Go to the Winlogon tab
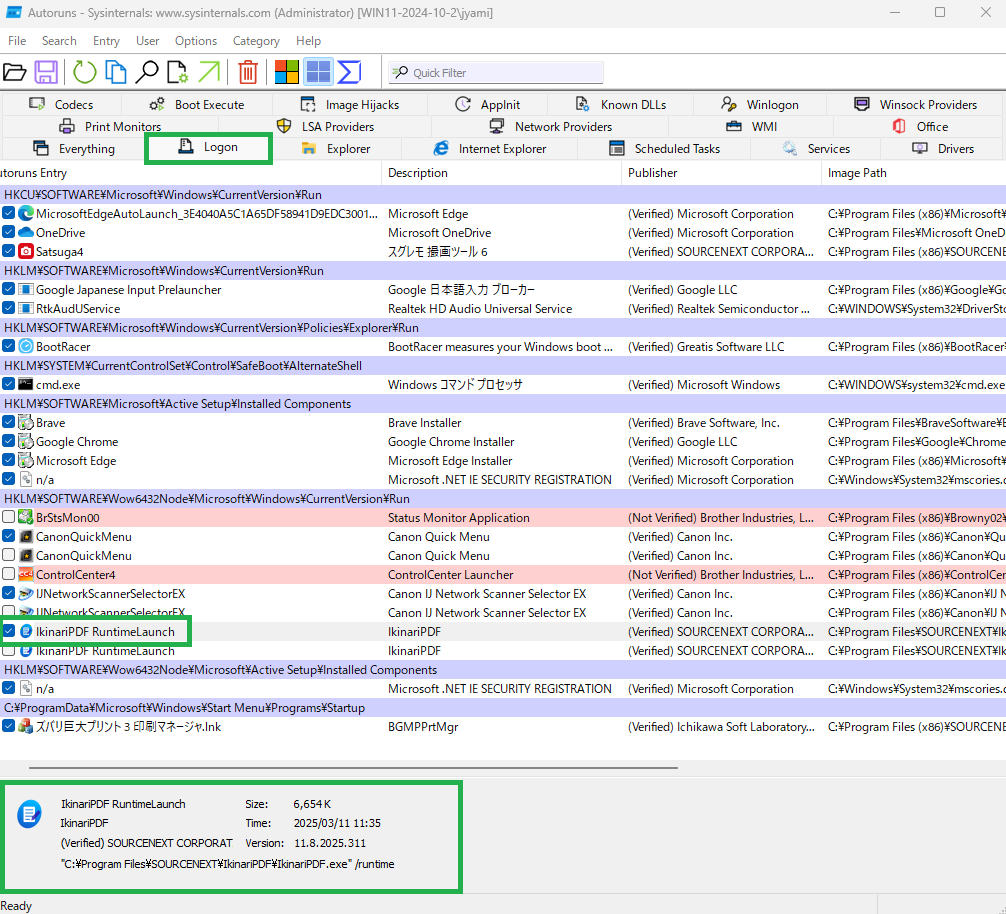 760,105
